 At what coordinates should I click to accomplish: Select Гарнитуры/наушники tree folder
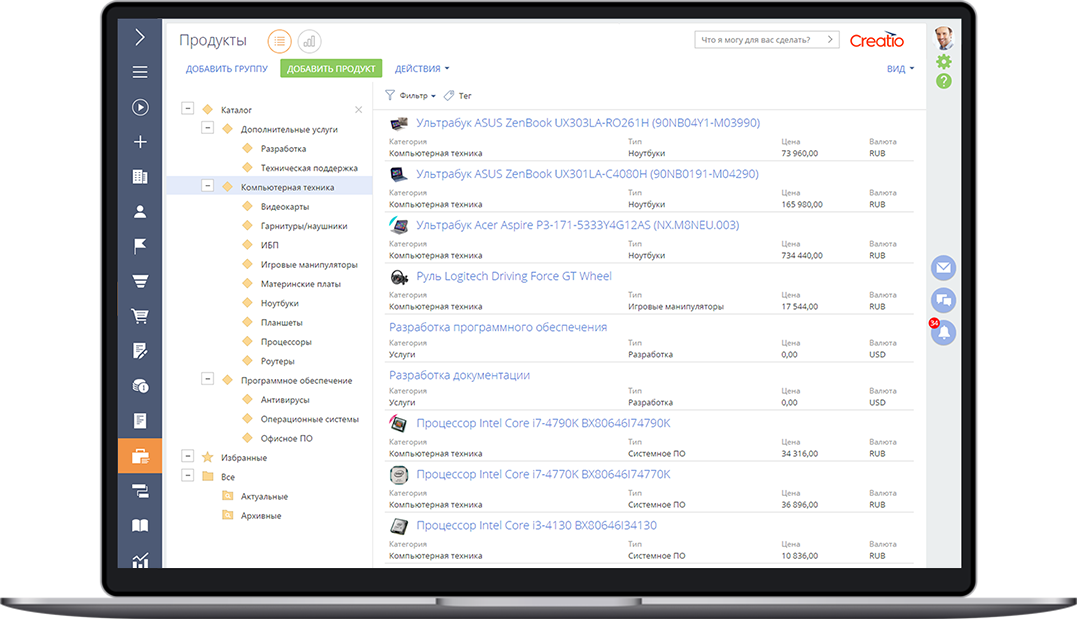(x=304, y=226)
